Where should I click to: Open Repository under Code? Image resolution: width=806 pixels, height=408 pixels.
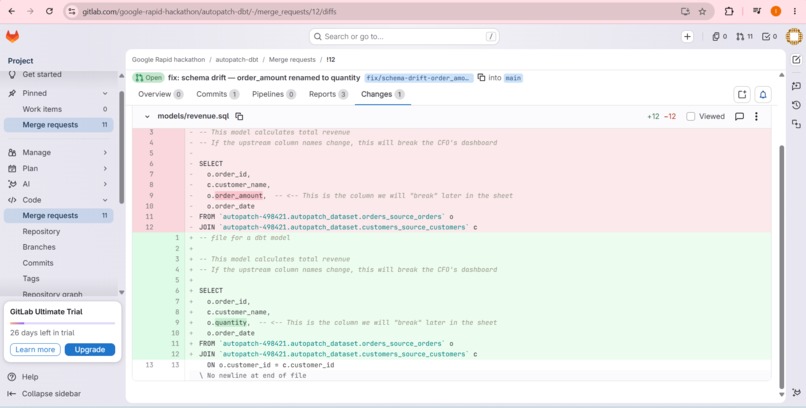(x=58, y=231)
